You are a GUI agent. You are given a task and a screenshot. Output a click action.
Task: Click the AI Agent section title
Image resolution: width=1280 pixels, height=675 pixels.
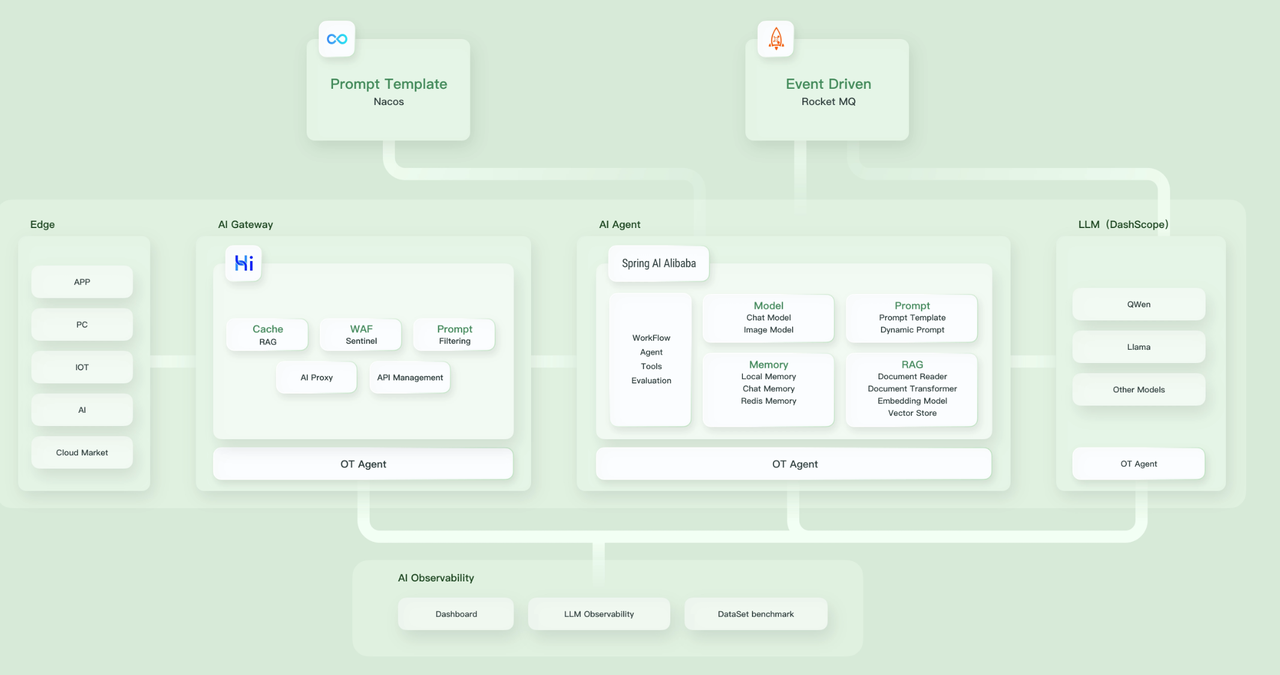[620, 225]
